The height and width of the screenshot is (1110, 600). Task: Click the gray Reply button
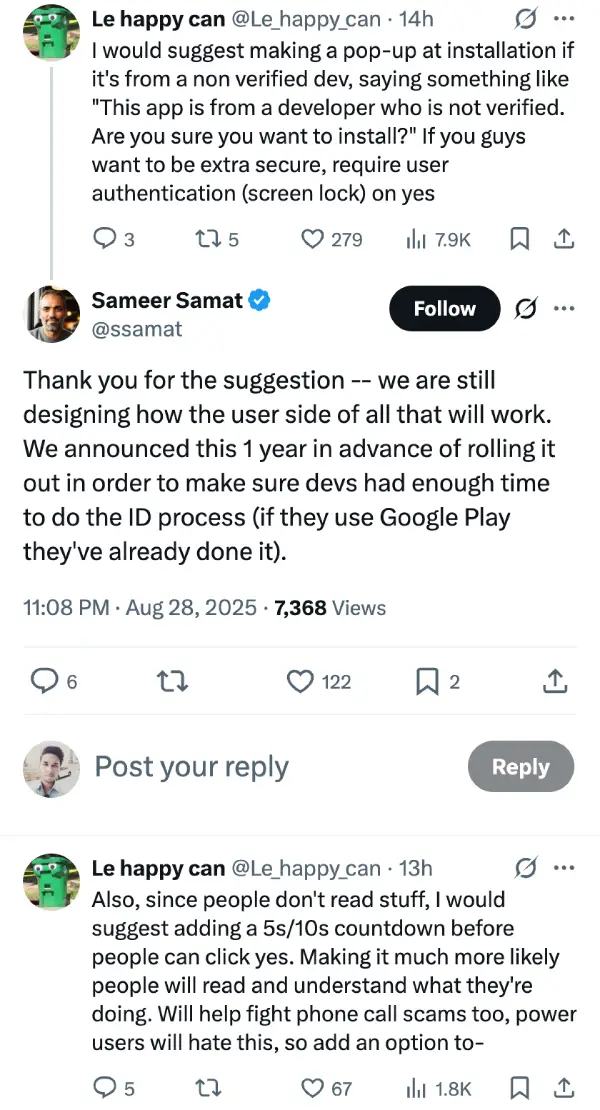point(521,767)
